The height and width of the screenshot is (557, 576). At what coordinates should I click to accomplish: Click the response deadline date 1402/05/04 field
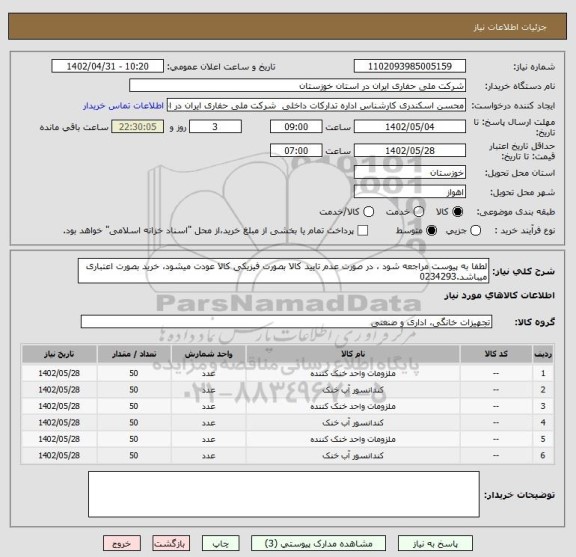point(410,127)
